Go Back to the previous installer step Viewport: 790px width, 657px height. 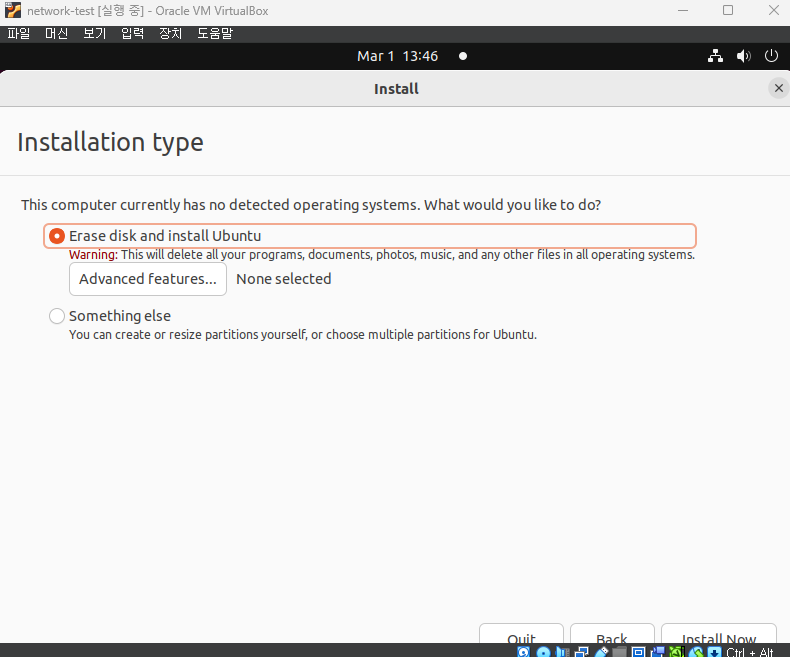[x=612, y=634]
